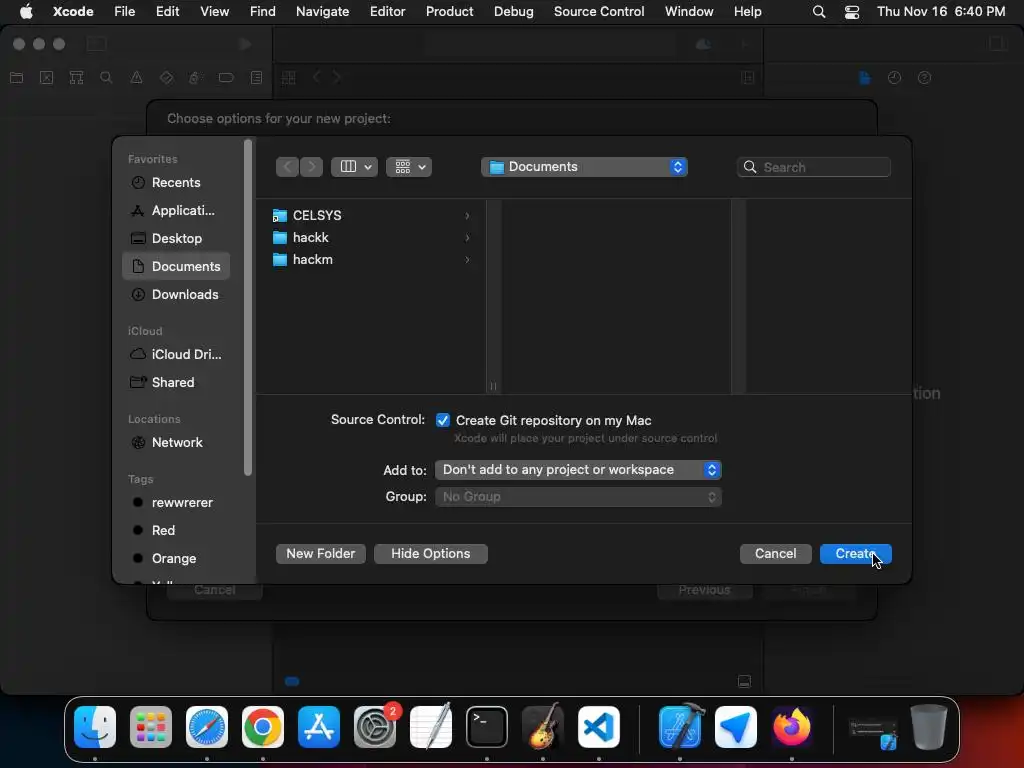Viewport: 1024px width, 768px height.
Task: Open the Add to project dropdown
Action: [578, 470]
